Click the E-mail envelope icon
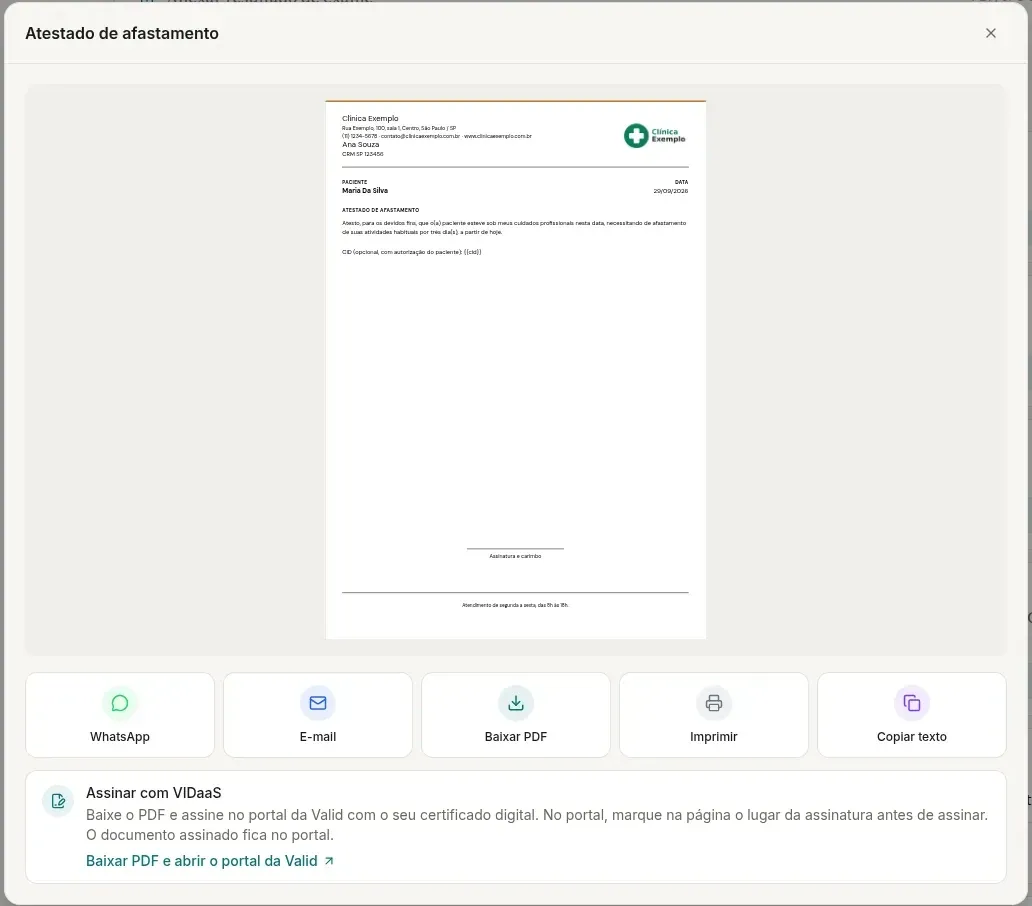This screenshot has width=1032, height=906. [x=318, y=703]
